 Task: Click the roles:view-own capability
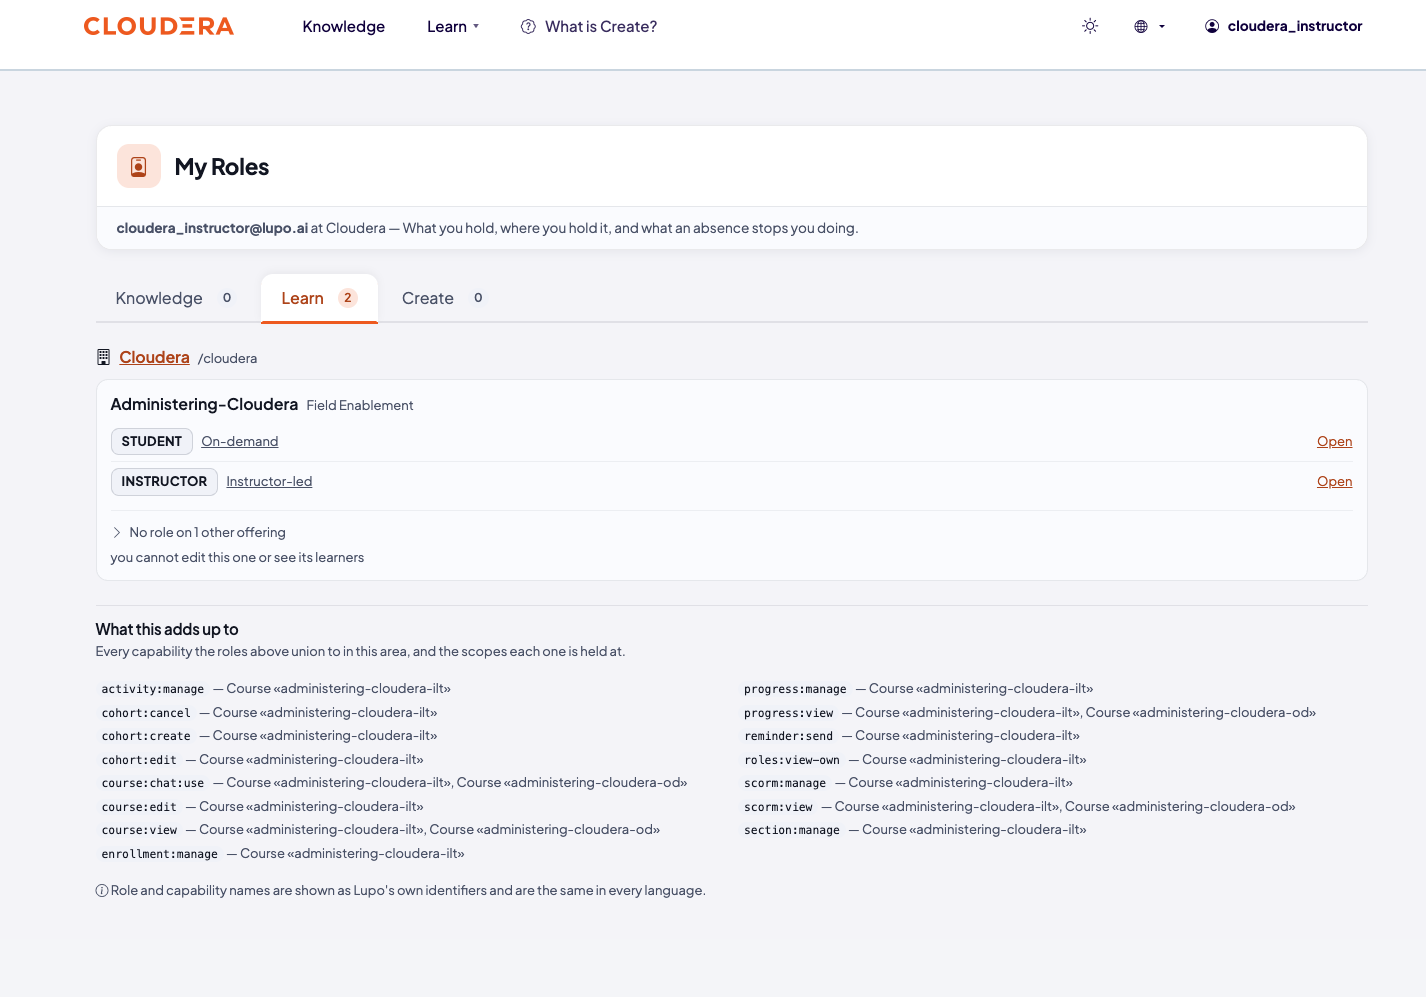(x=792, y=760)
